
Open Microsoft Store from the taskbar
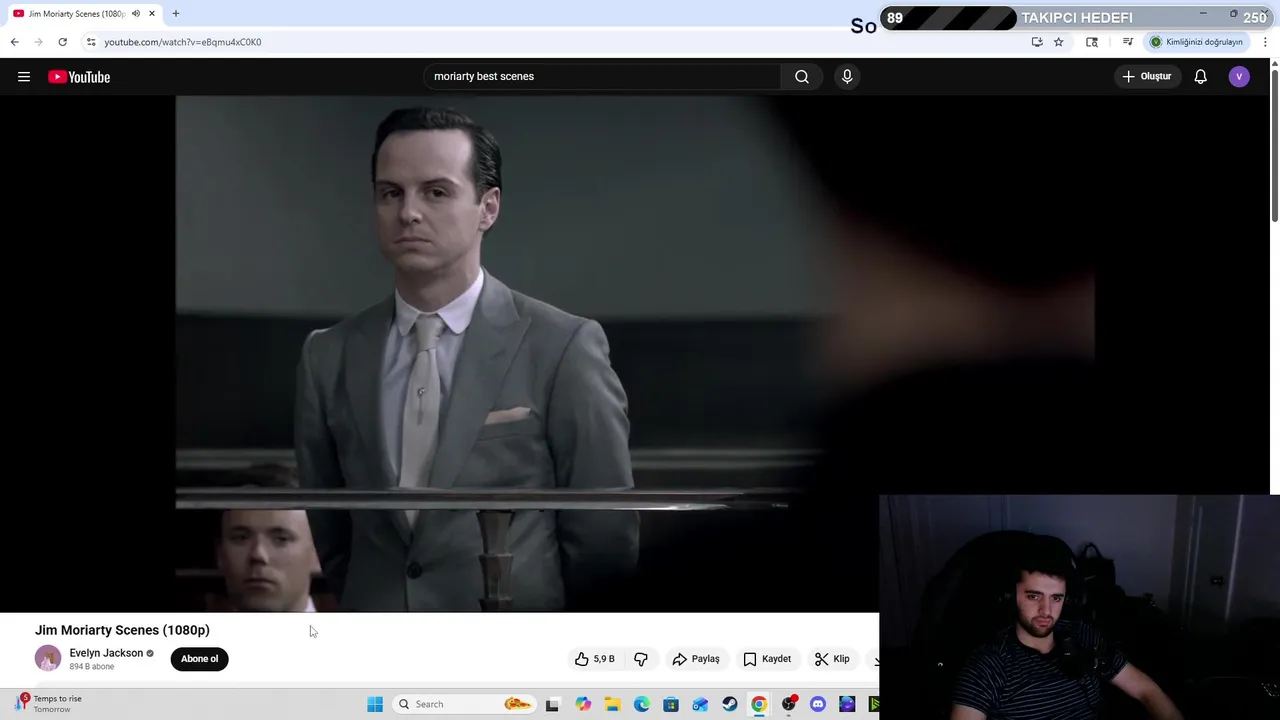671,704
